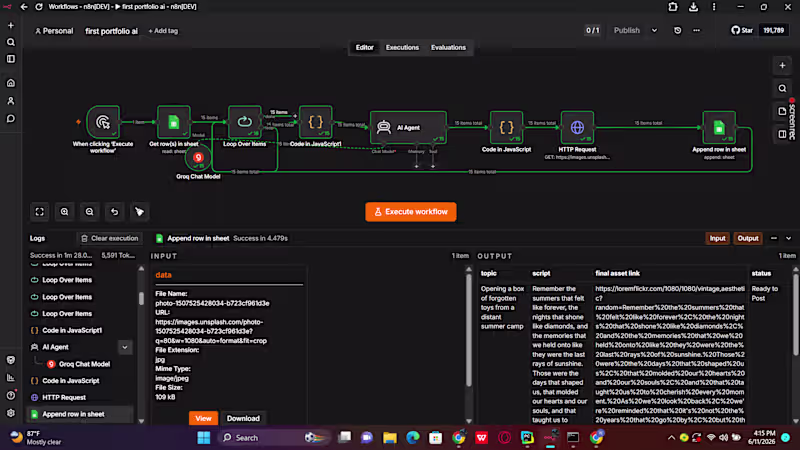800x450 pixels.
Task: Click Clear execution button
Action: [110, 238]
